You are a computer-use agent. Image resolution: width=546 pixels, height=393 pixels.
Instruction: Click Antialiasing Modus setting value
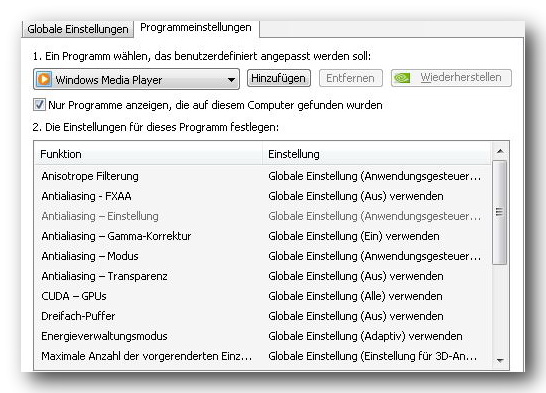click(x=375, y=257)
